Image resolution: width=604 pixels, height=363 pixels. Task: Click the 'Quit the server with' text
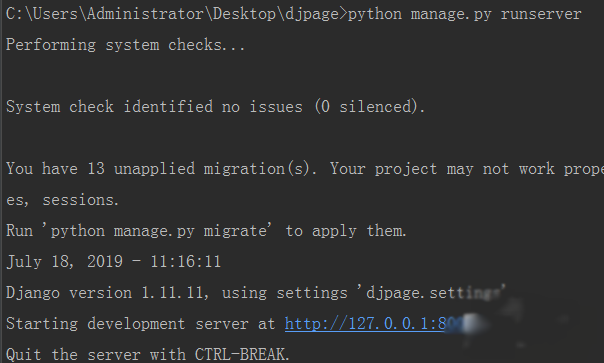coord(96,354)
